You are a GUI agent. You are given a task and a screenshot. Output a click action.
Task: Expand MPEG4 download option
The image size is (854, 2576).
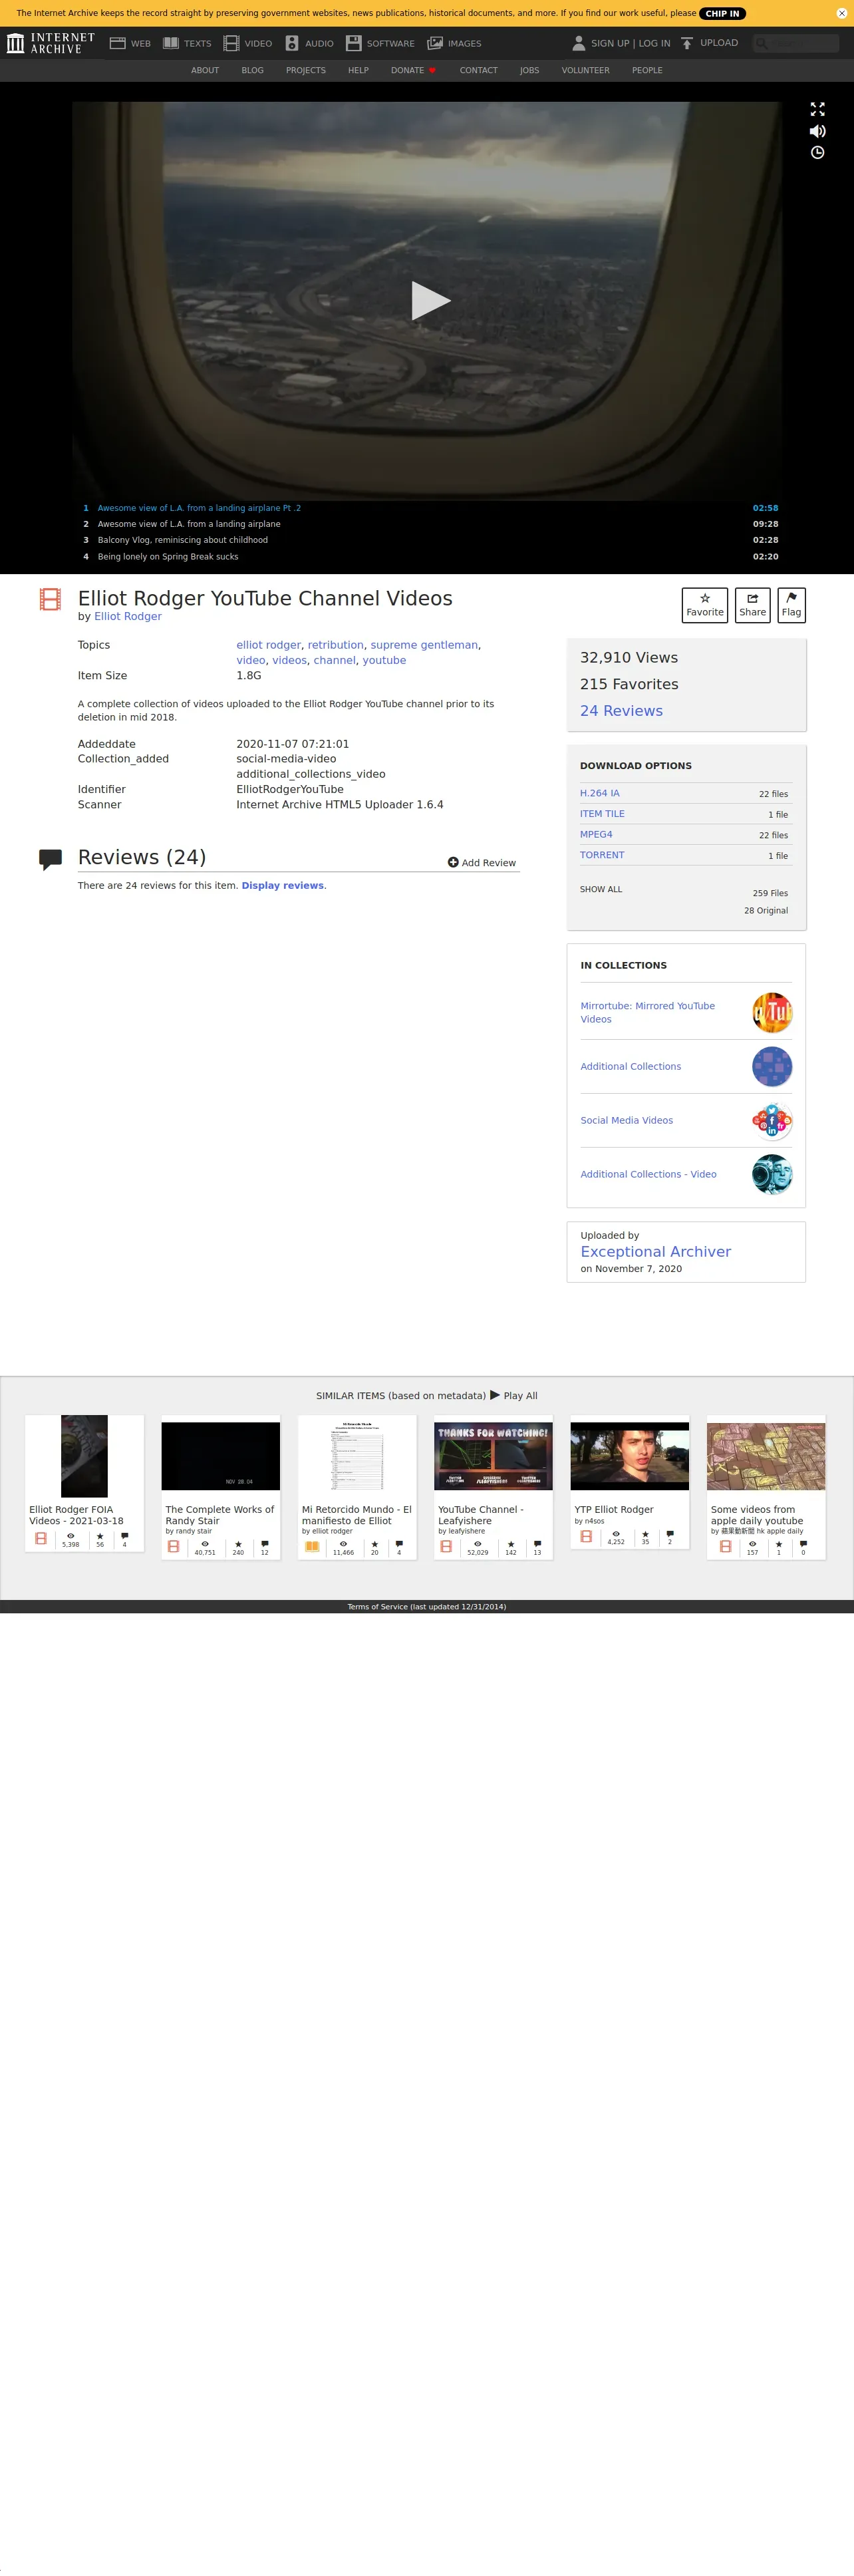coord(596,834)
